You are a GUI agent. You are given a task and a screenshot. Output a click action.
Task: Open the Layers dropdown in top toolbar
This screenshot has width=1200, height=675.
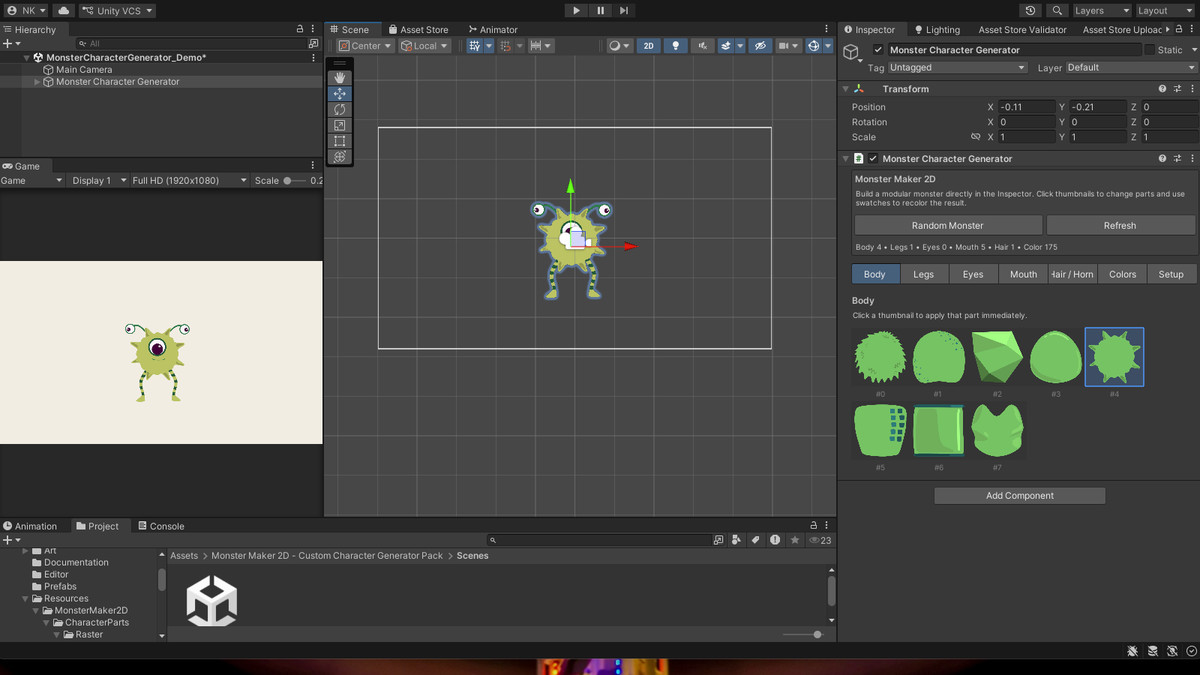[x=1101, y=10]
